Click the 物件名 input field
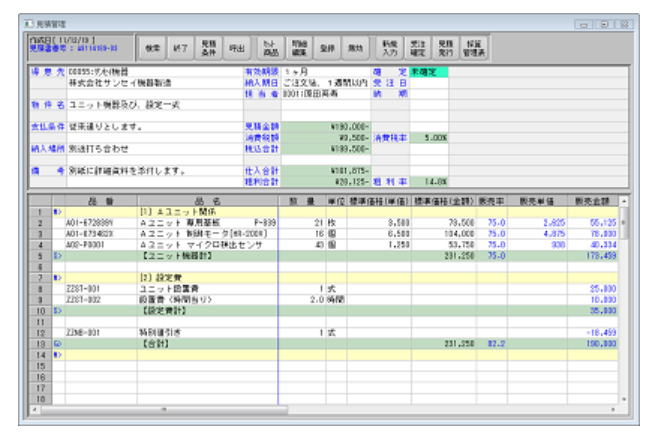The image size is (654, 441). [x=152, y=106]
